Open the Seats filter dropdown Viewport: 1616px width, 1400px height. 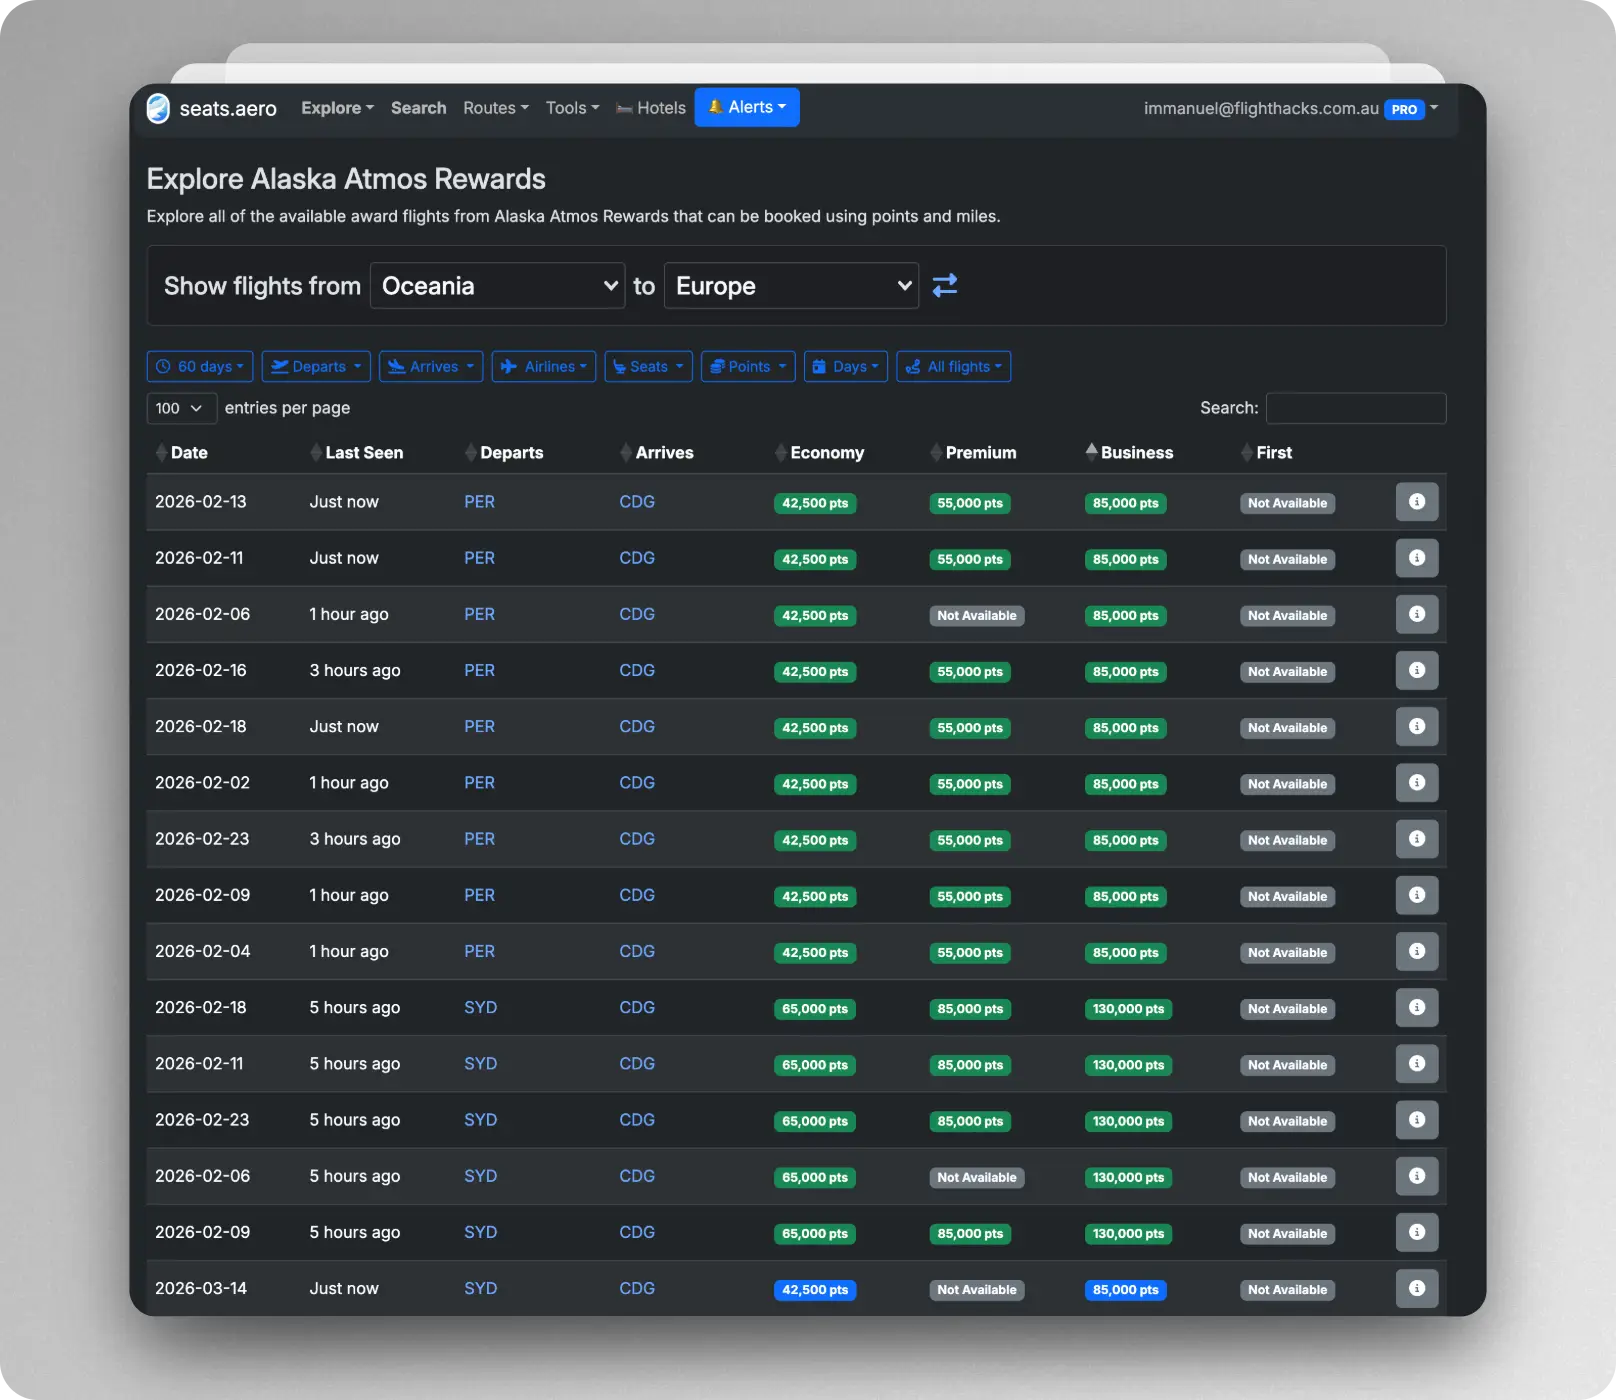[648, 367]
